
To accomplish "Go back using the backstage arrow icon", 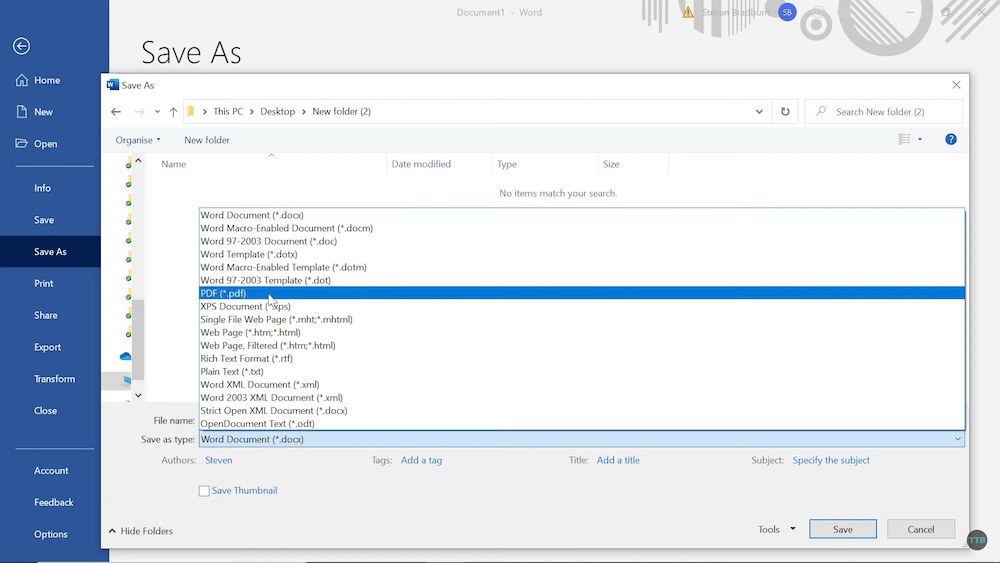I will [21, 46].
